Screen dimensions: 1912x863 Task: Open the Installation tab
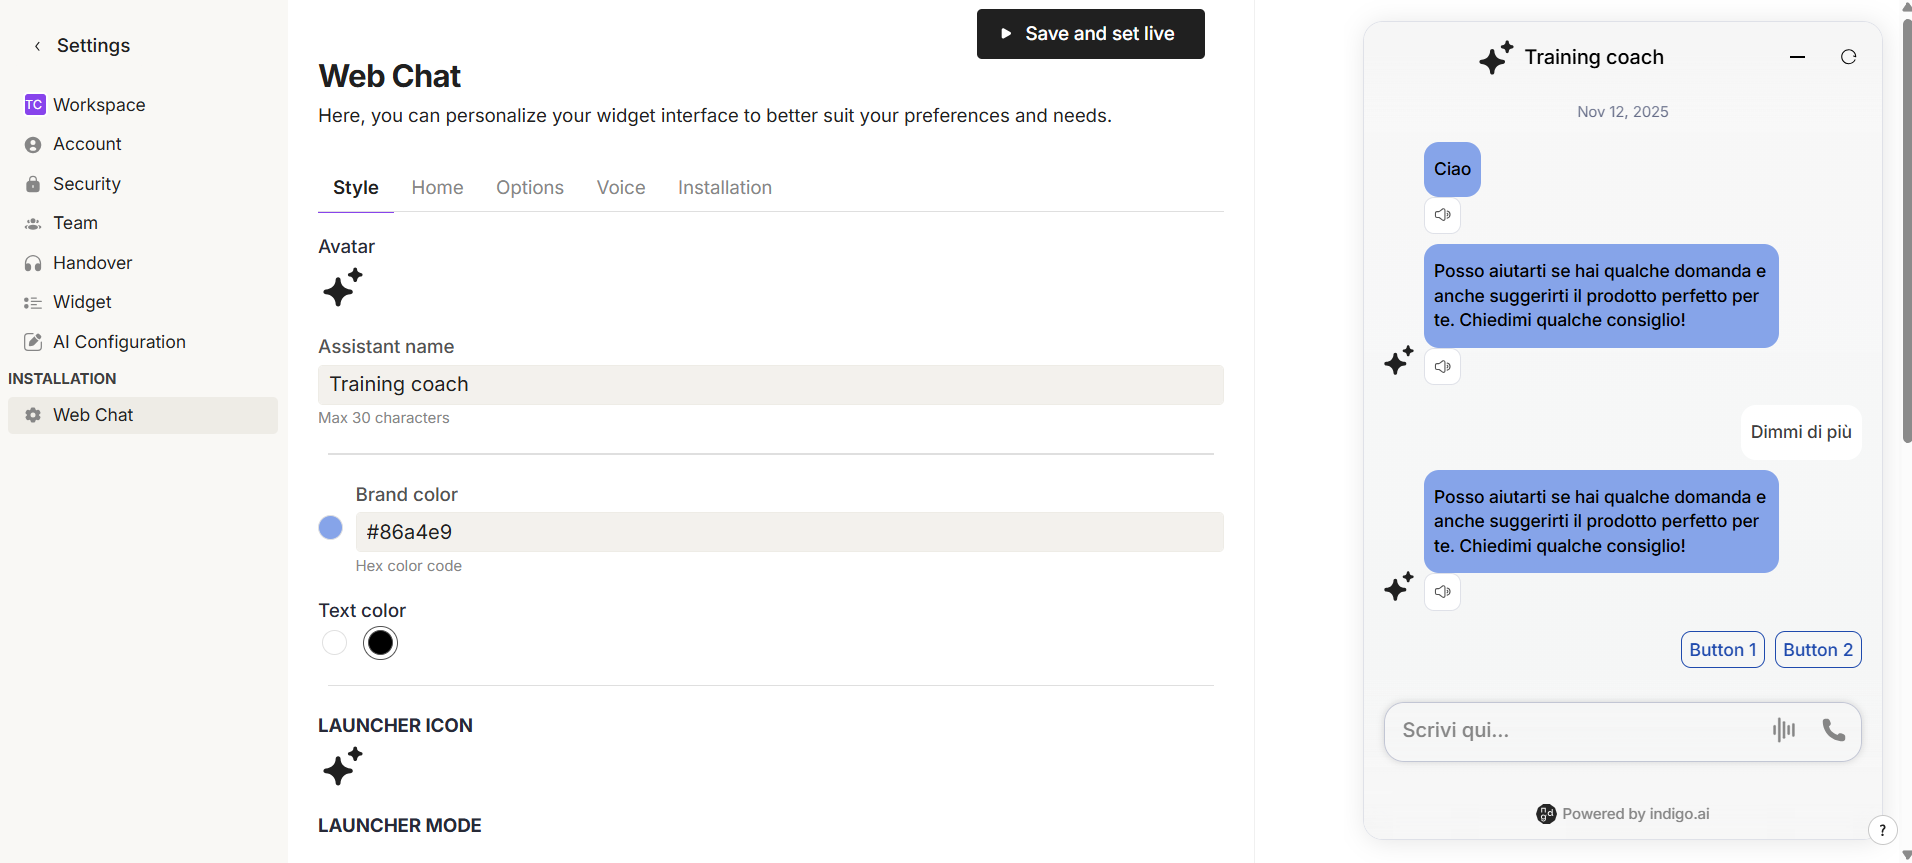[x=724, y=188]
